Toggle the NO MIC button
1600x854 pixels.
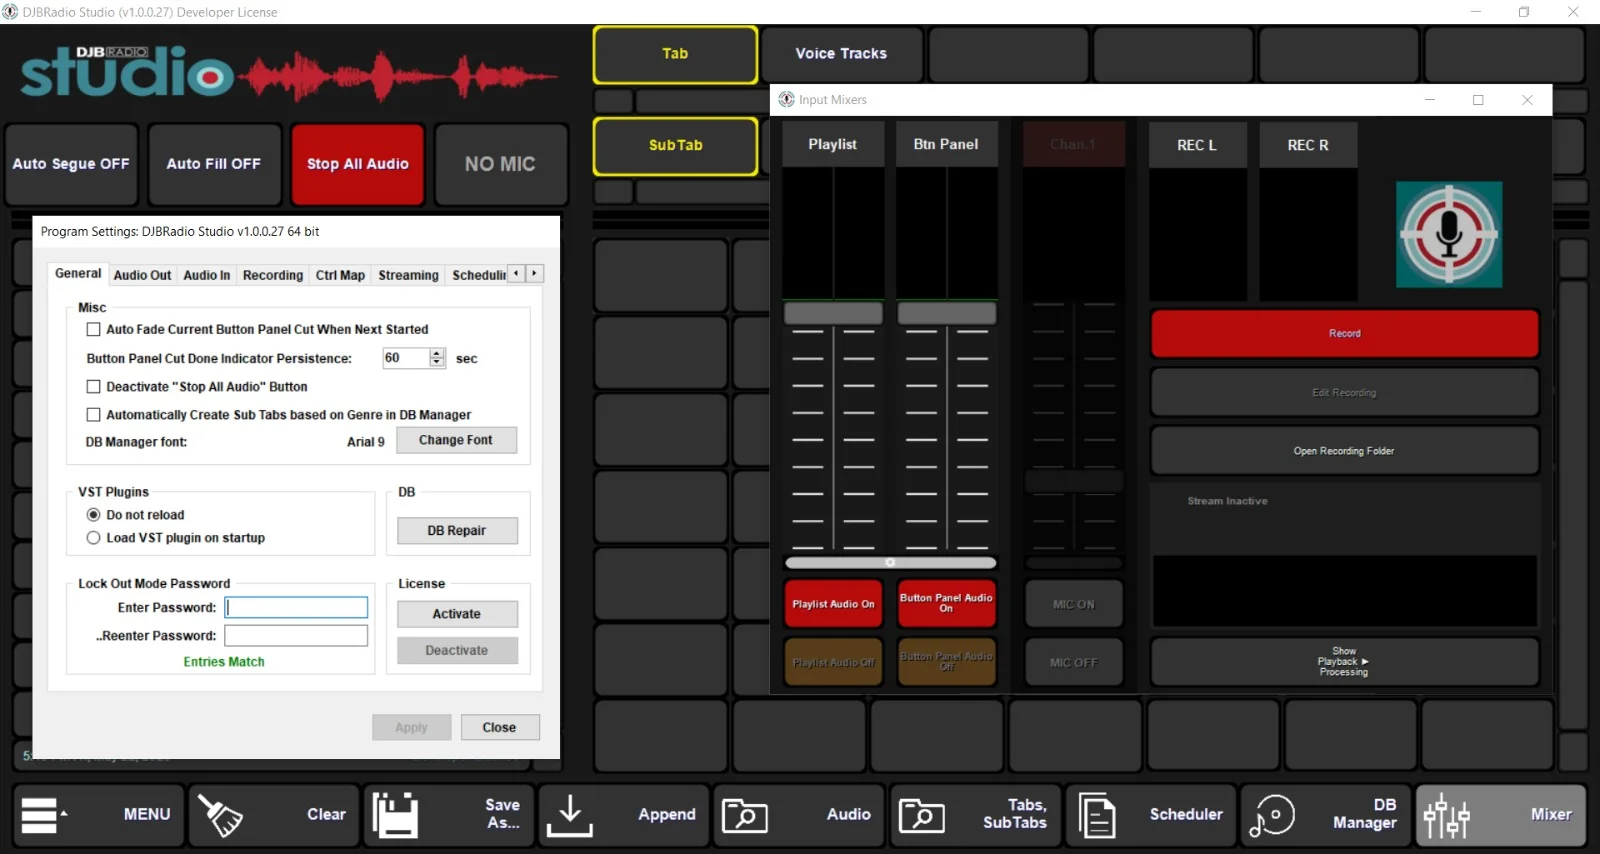500,164
